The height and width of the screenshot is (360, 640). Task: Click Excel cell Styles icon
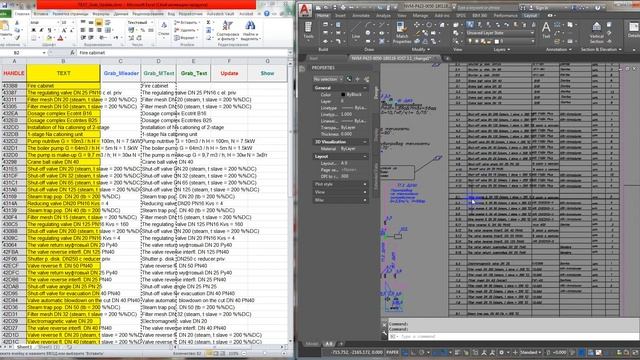tap(164, 26)
